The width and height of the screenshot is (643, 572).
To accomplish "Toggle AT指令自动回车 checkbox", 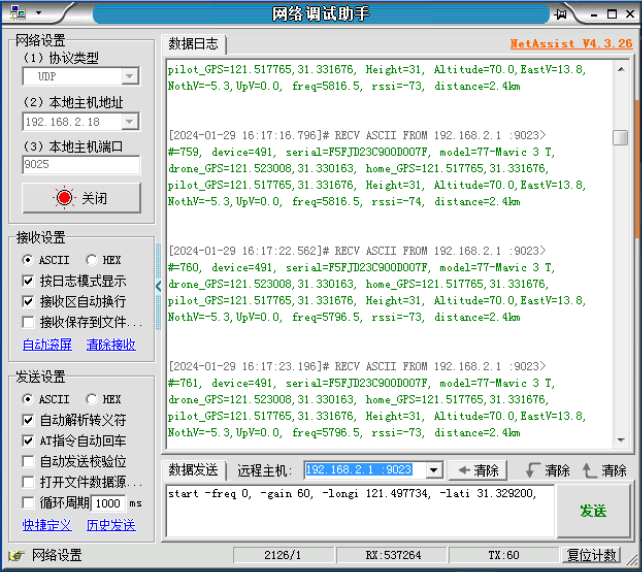I will pyautogui.click(x=28, y=441).
